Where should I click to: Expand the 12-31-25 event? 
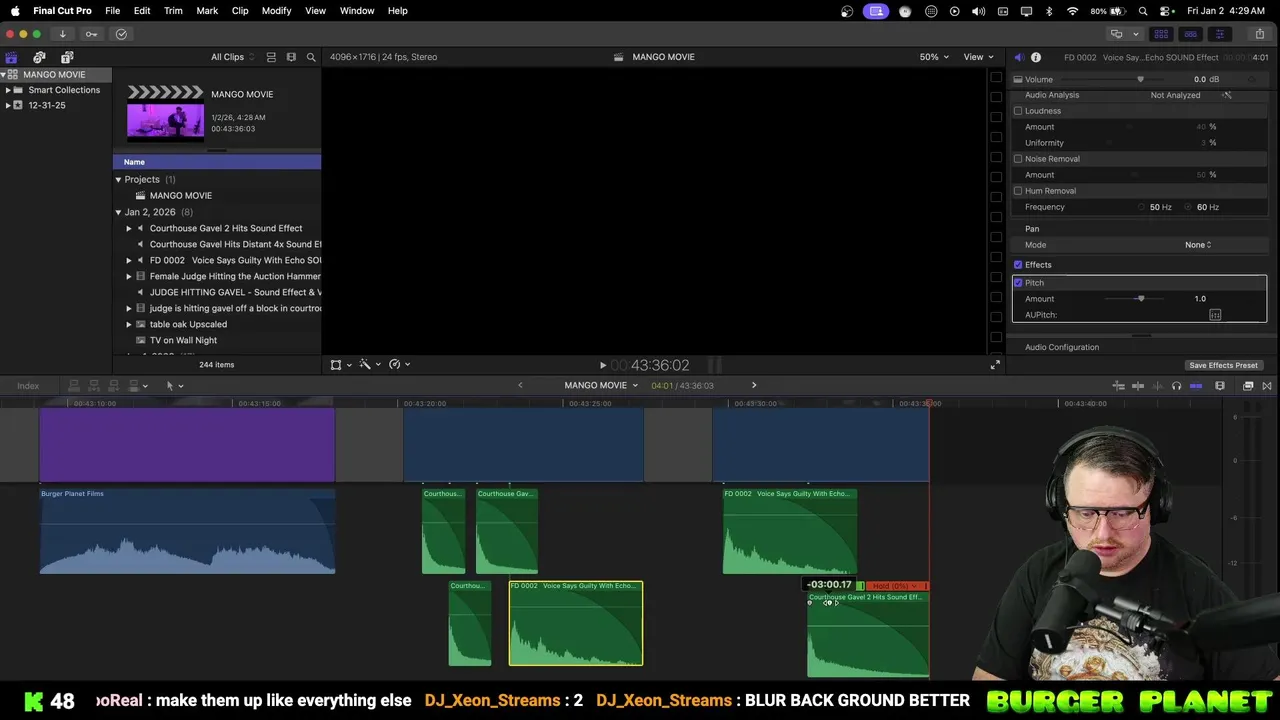[x=8, y=105]
